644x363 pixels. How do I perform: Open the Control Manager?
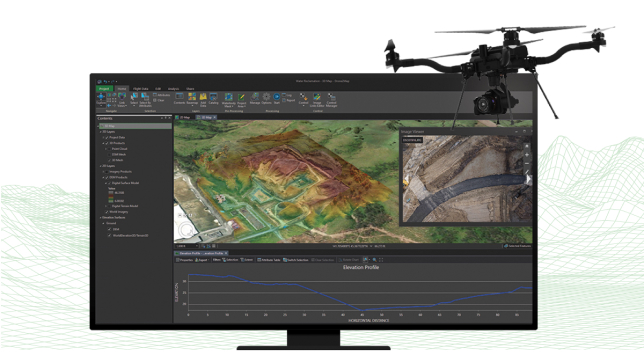(x=331, y=100)
